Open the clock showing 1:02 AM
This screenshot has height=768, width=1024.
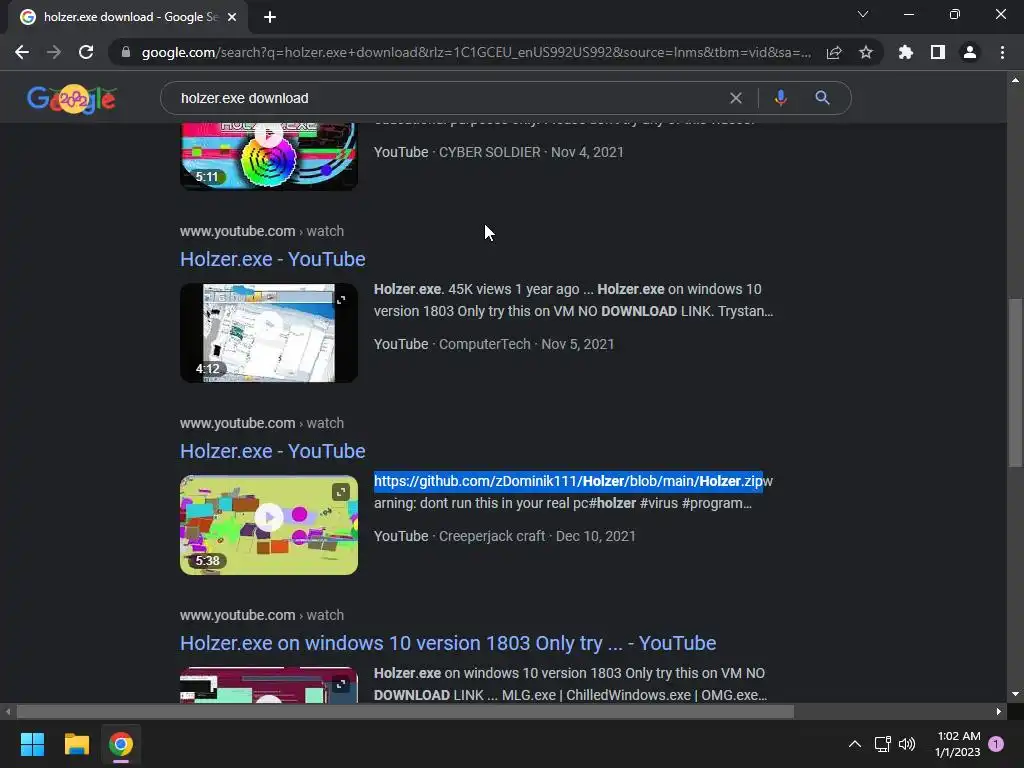[958, 744]
